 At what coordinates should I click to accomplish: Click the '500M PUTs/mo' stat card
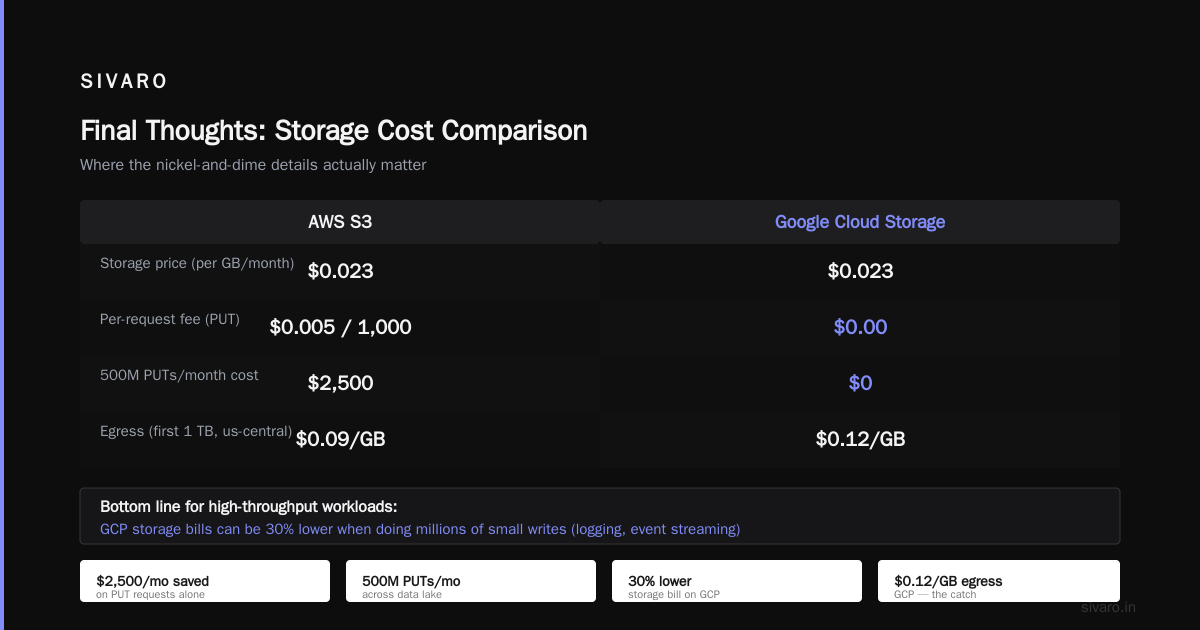coord(471,581)
